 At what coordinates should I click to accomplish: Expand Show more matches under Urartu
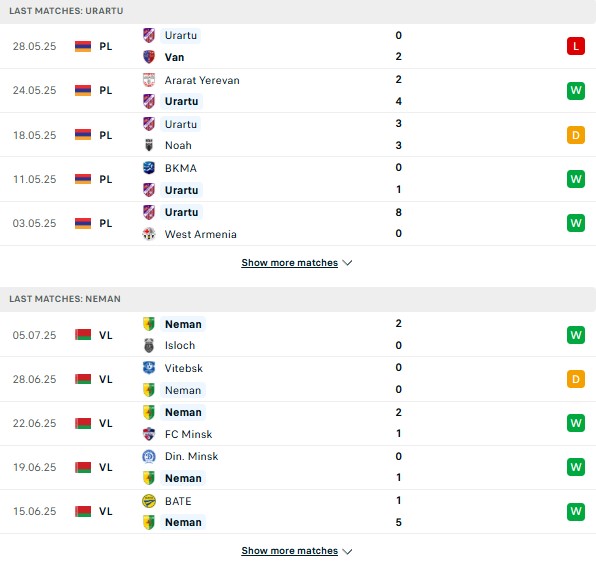click(x=297, y=263)
